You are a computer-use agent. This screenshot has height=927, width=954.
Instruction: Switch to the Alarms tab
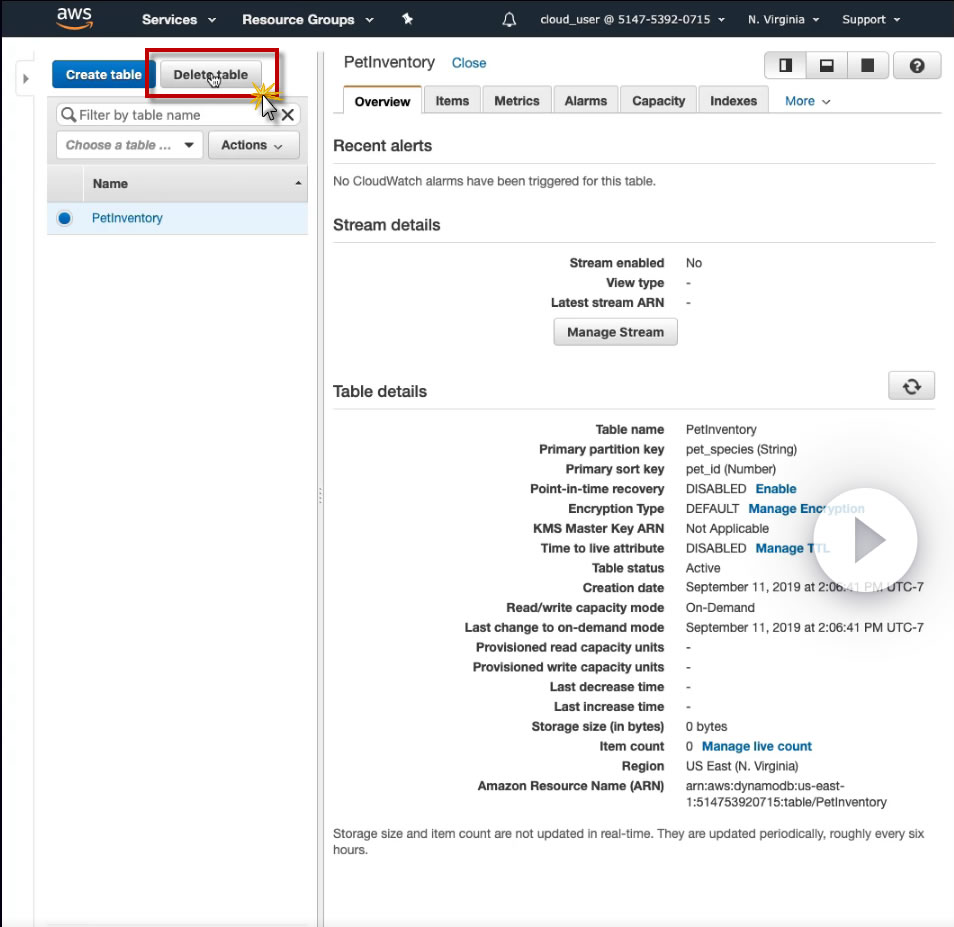coord(585,100)
